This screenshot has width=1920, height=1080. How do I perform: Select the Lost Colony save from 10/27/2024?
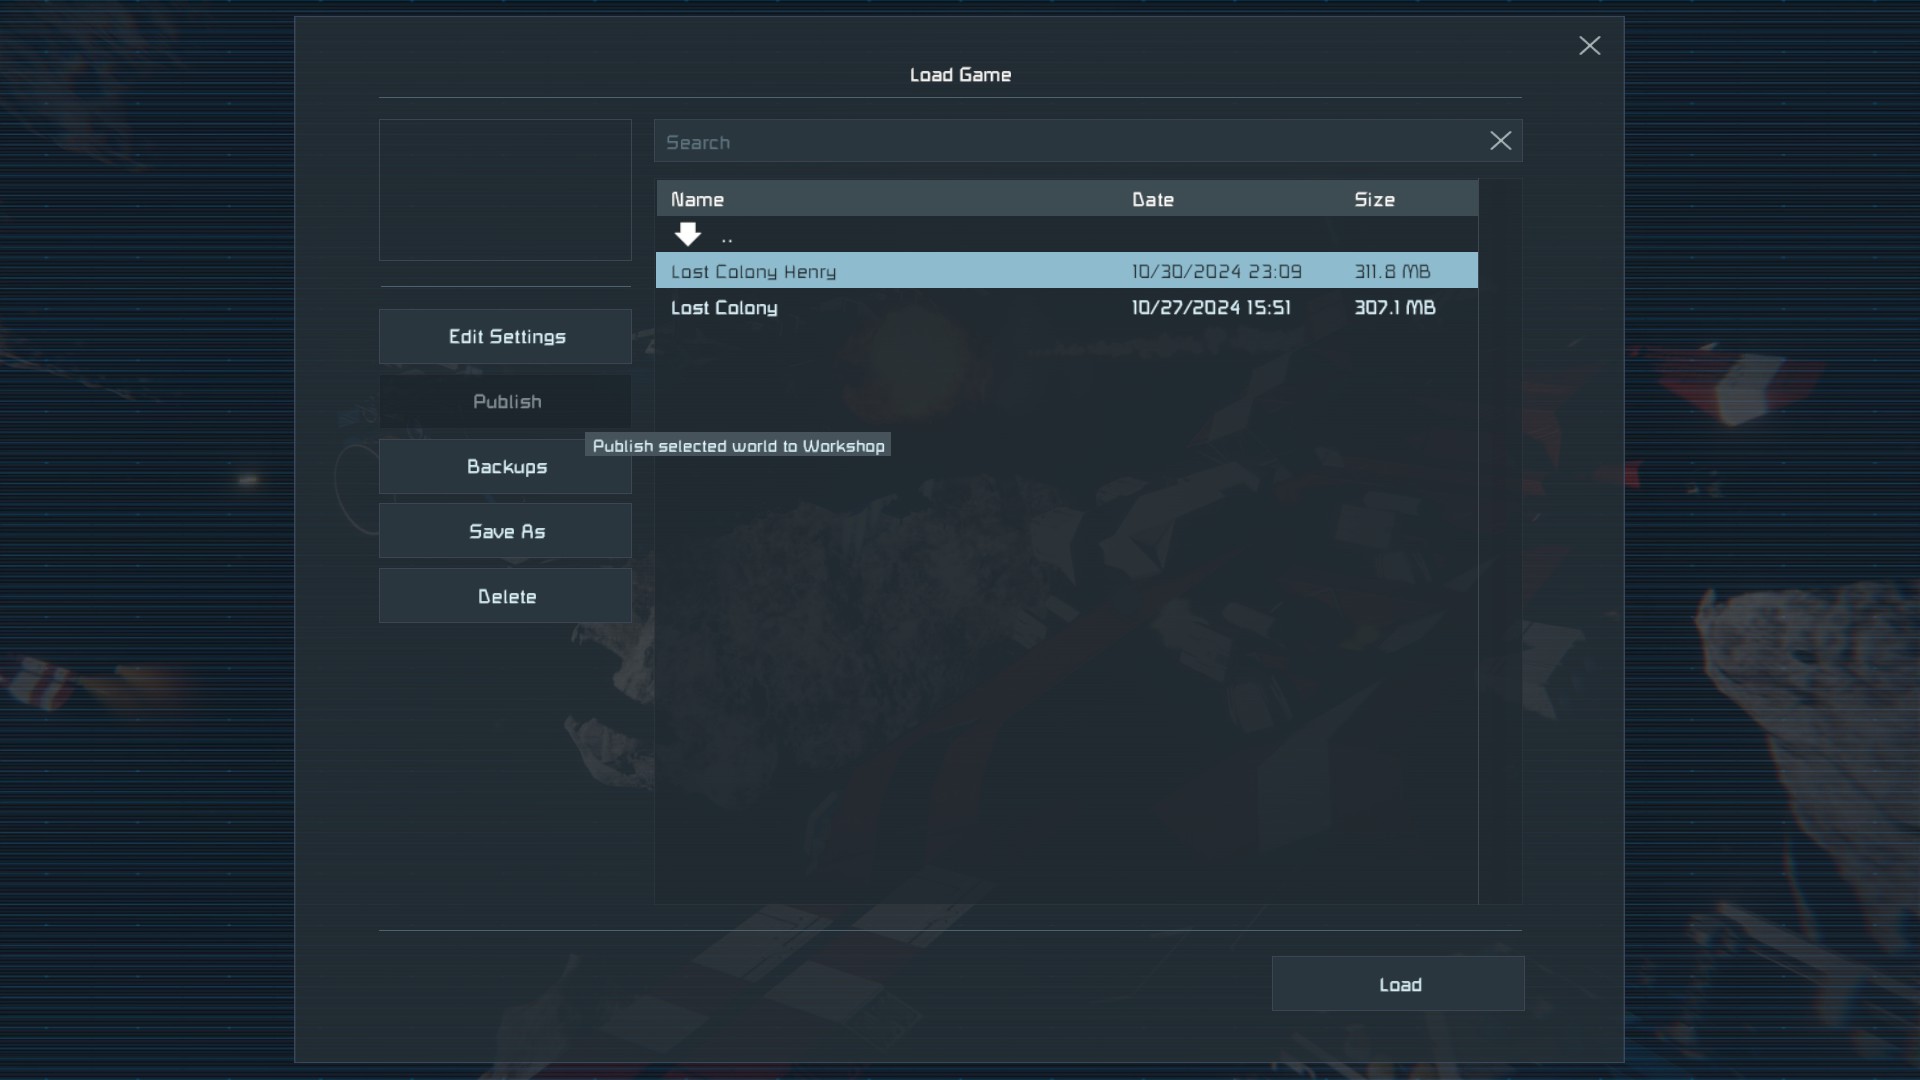pos(724,308)
